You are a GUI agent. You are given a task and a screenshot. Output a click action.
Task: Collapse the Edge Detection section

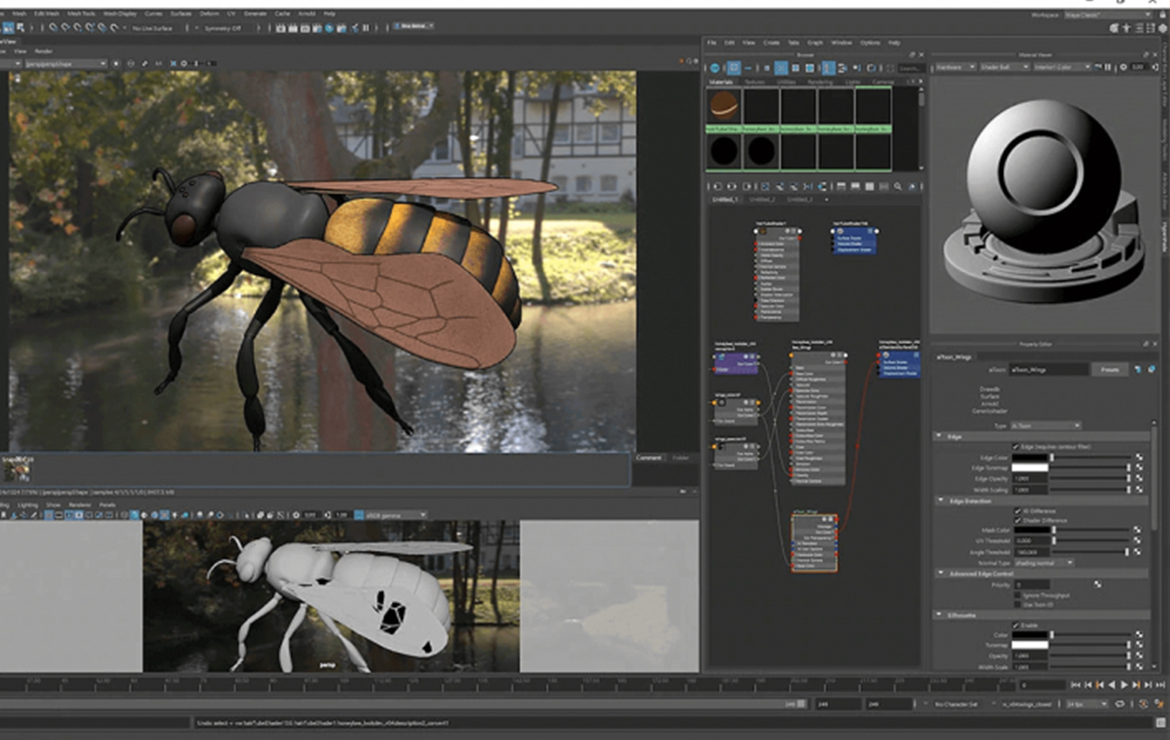[x=940, y=500]
